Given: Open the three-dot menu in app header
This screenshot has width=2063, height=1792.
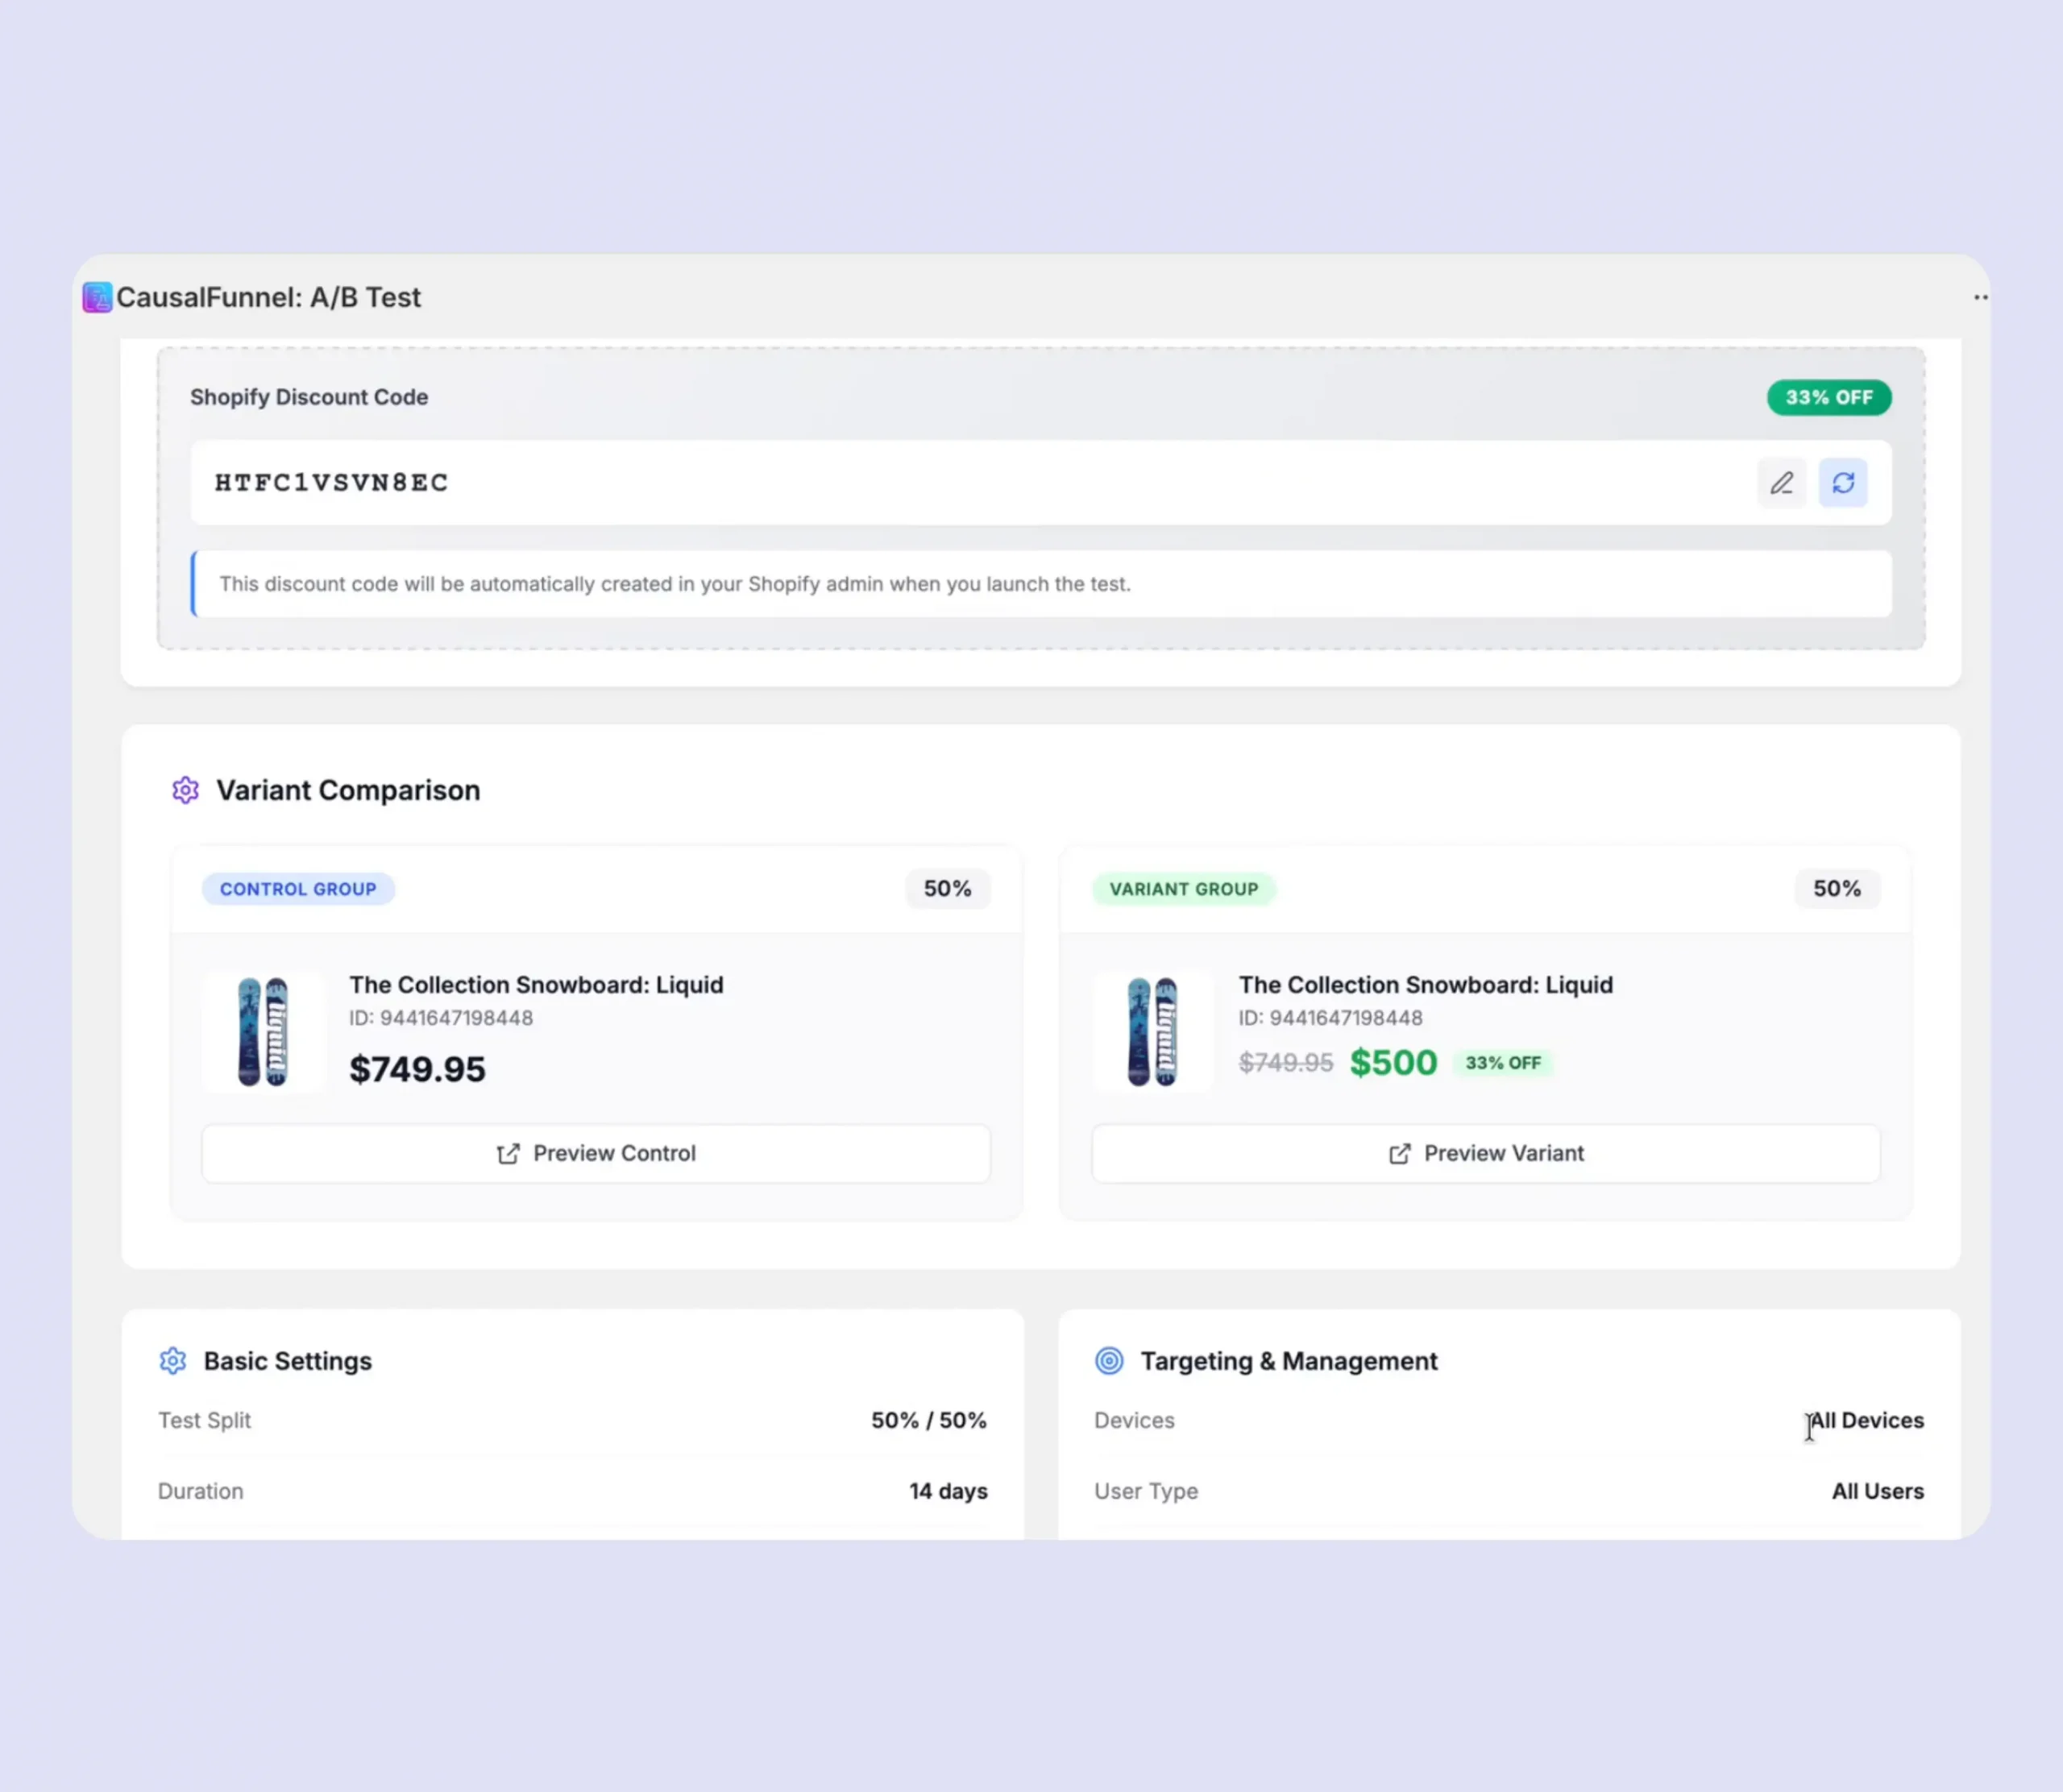Looking at the screenshot, I should click(x=1980, y=297).
